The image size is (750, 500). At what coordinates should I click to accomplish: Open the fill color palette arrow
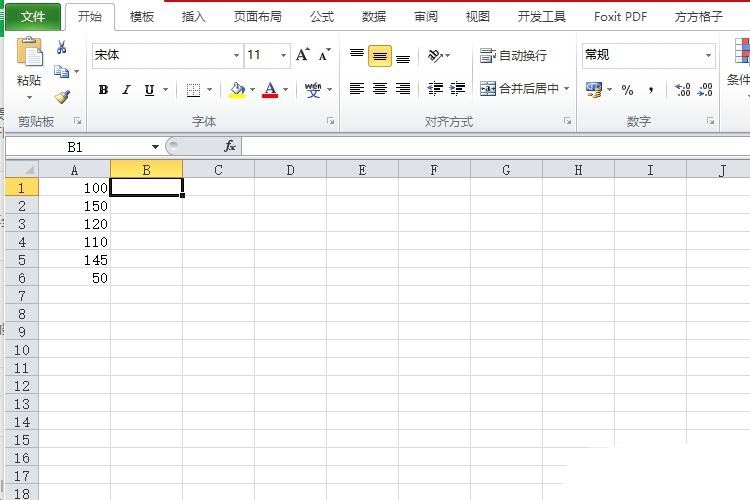point(252,89)
